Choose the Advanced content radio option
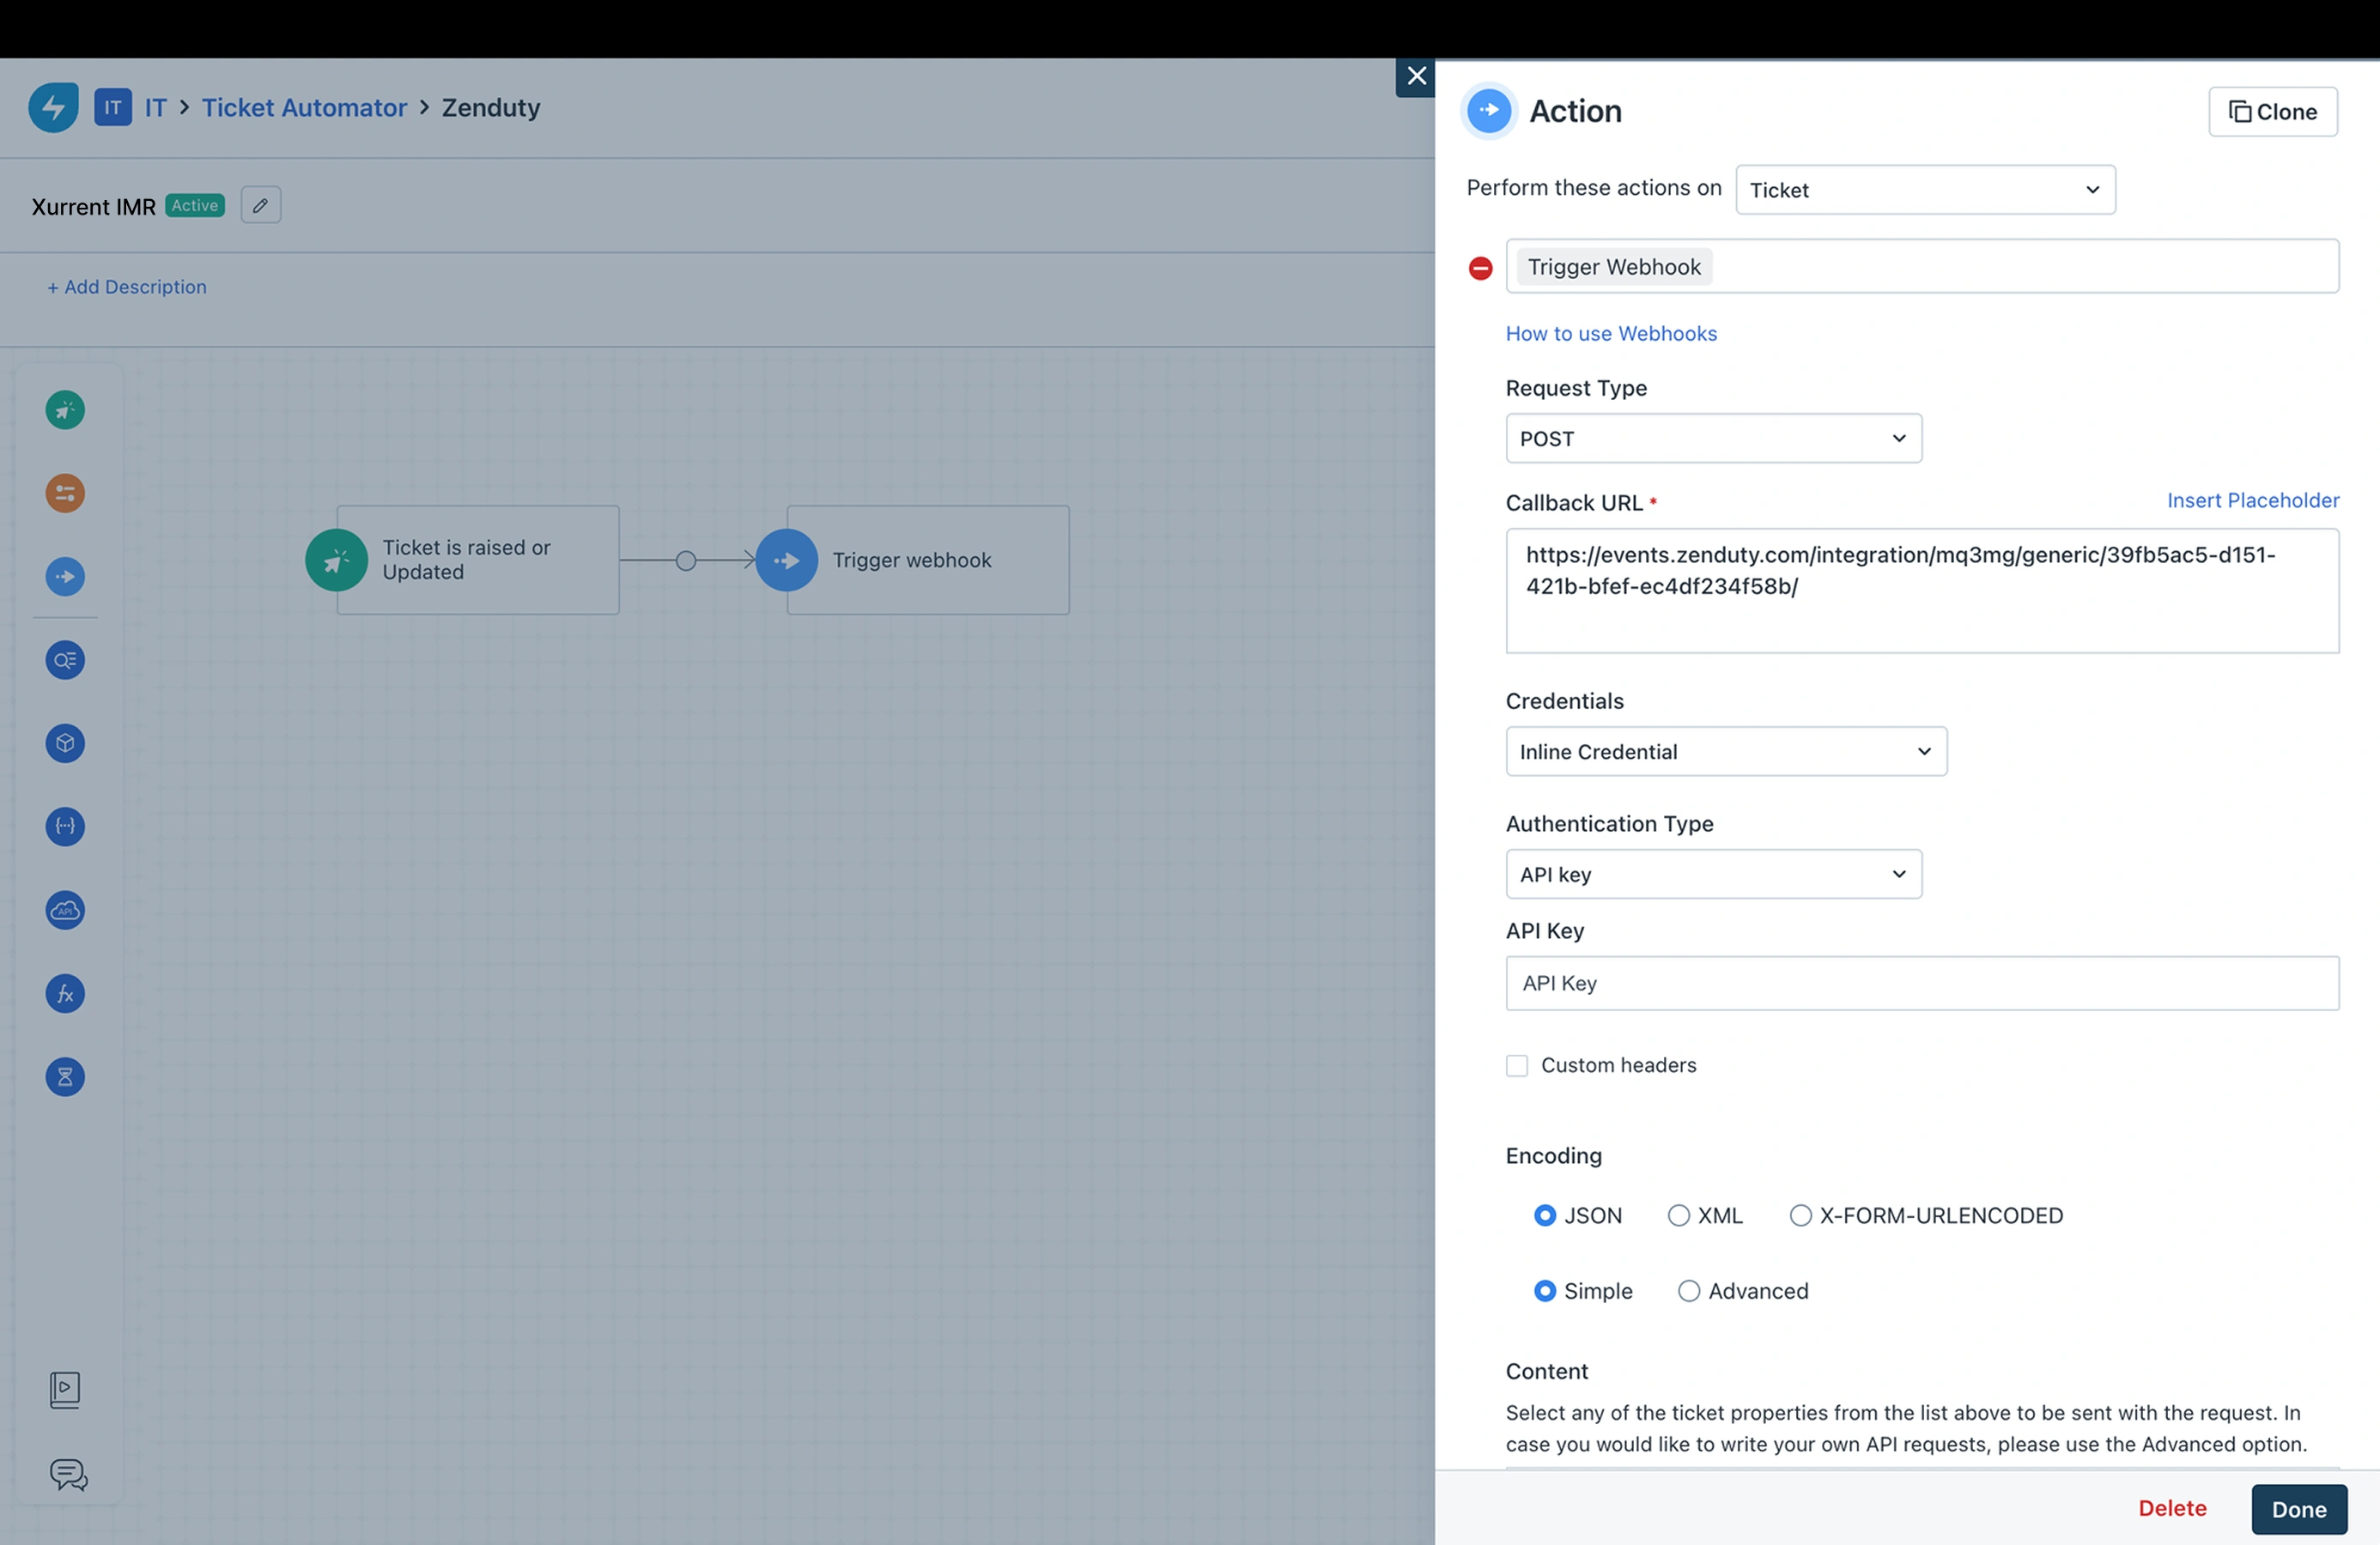Viewport: 2380px width, 1545px height. [x=1688, y=1291]
